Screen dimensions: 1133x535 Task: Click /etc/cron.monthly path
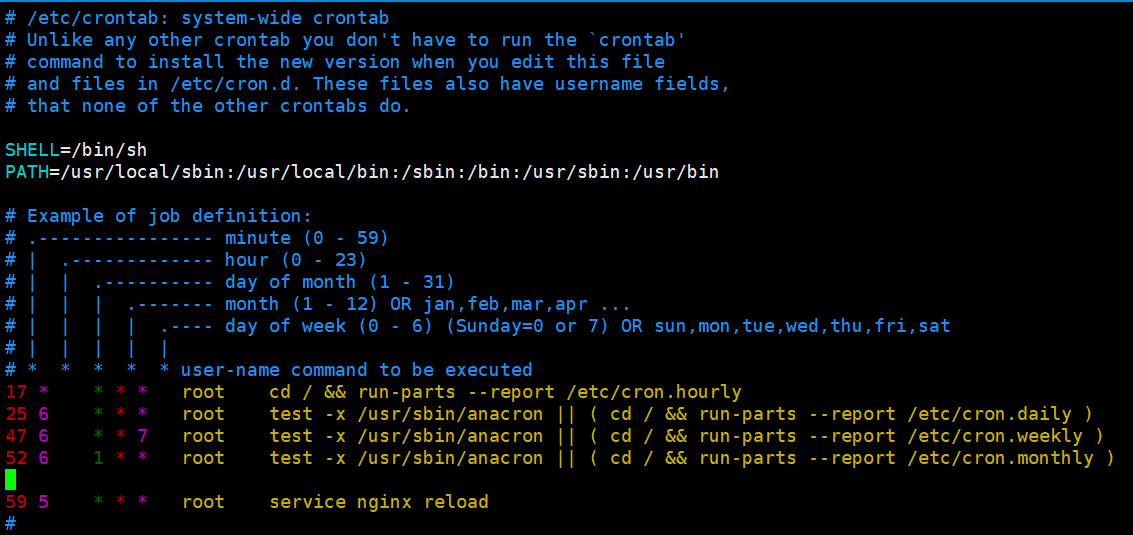pos(1000,458)
